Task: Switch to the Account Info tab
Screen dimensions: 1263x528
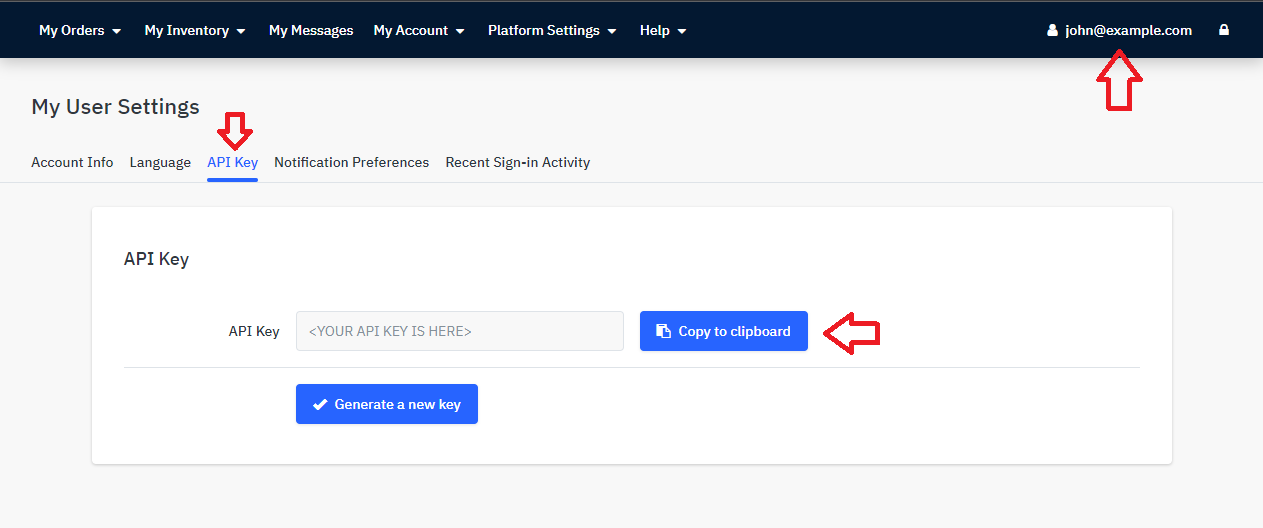Action: tap(72, 162)
